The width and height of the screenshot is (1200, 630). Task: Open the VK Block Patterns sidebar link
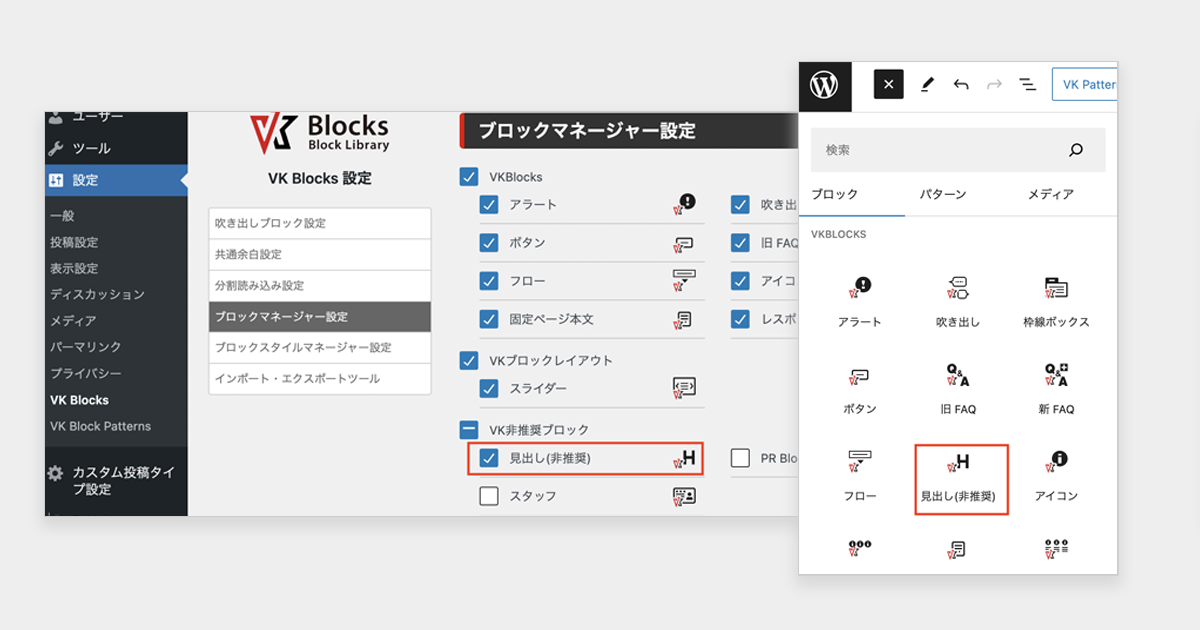(100, 426)
